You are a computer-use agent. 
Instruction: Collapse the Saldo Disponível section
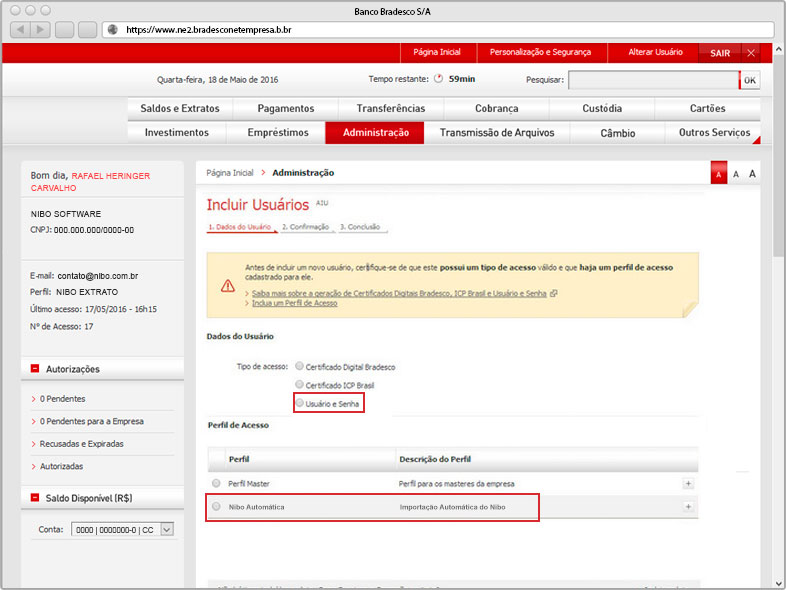click(35, 497)
